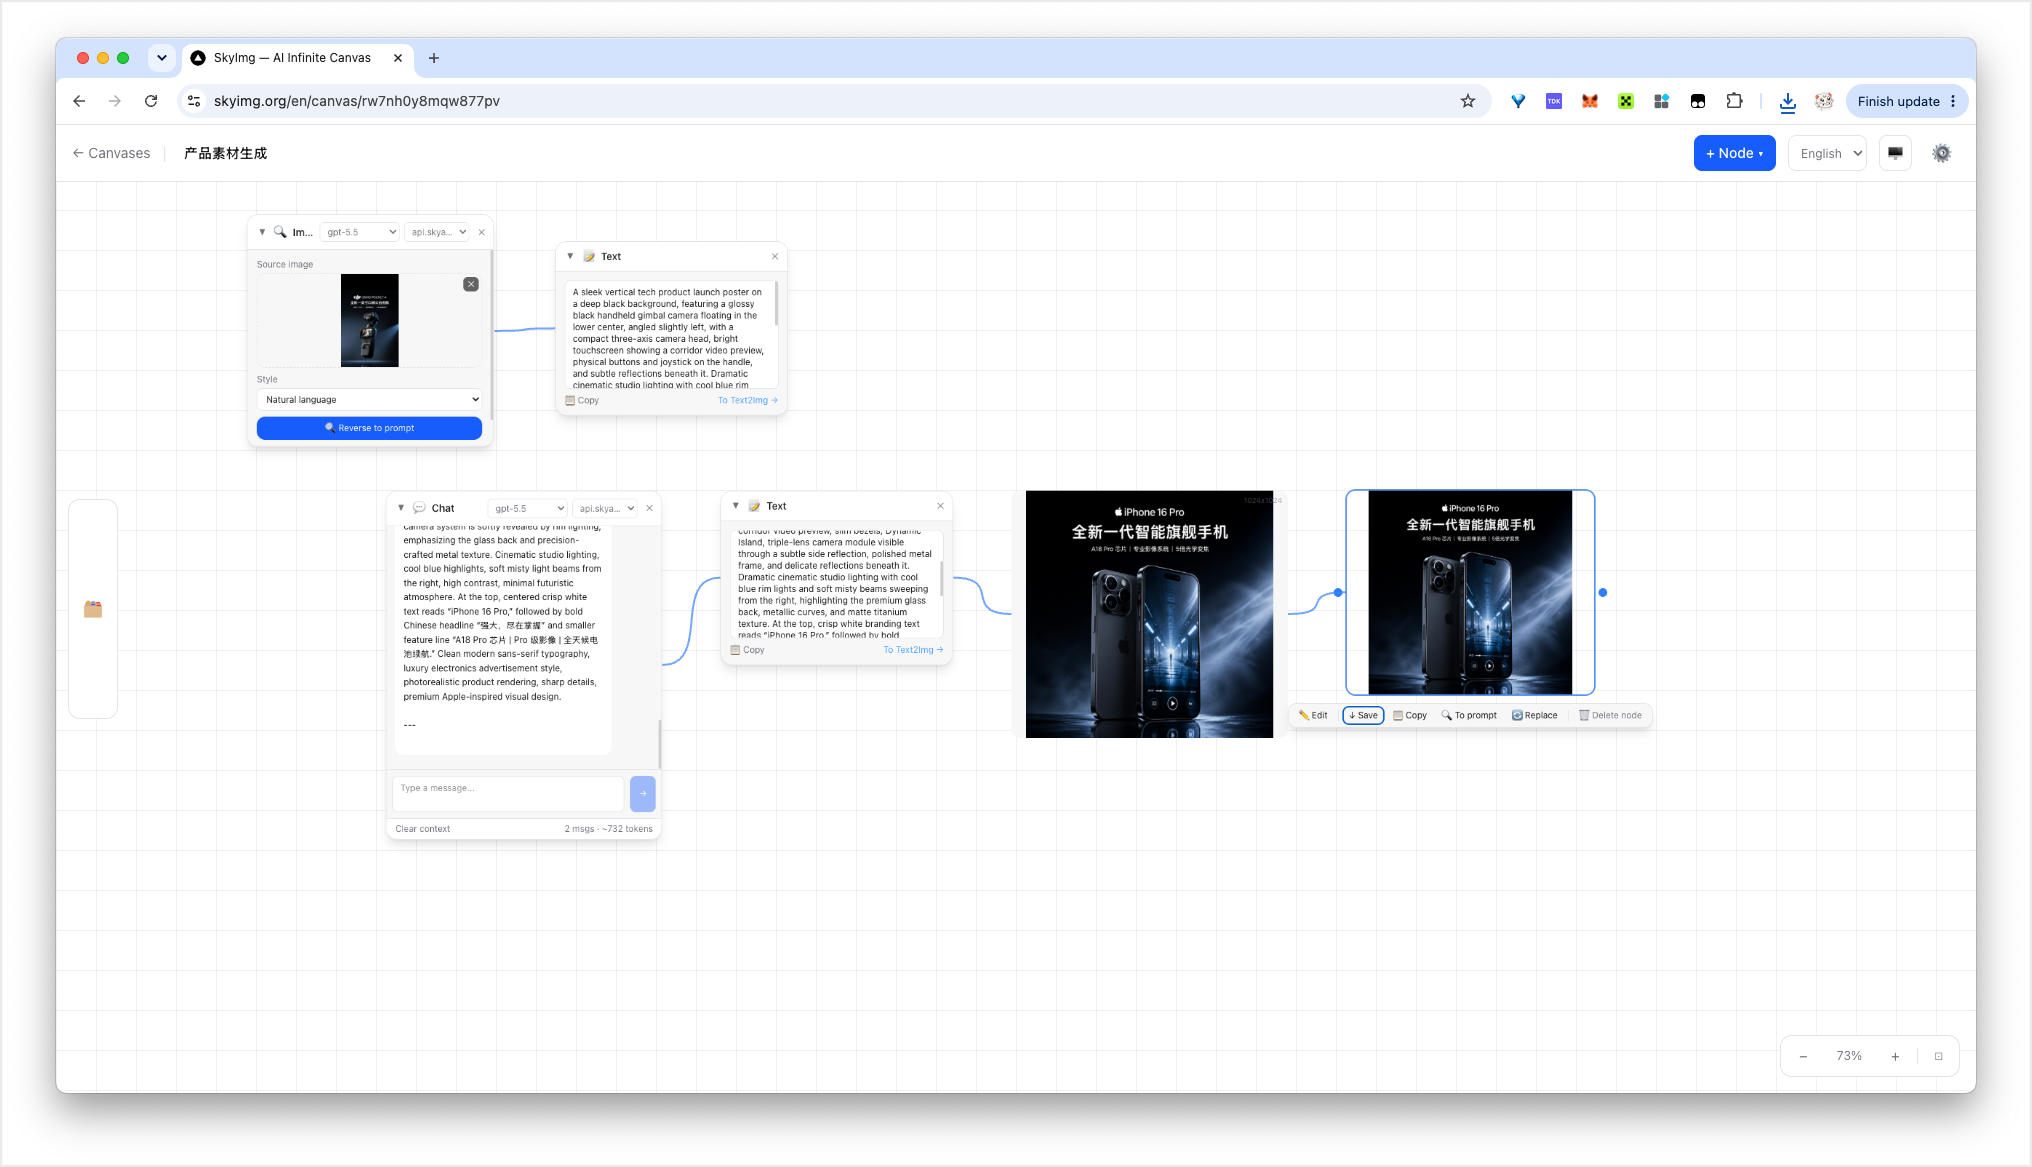The image size is (2032, 1167).
Task: Open the image reverse node gpt-5.5 model dropdown
Action: (x=360, y=232)
